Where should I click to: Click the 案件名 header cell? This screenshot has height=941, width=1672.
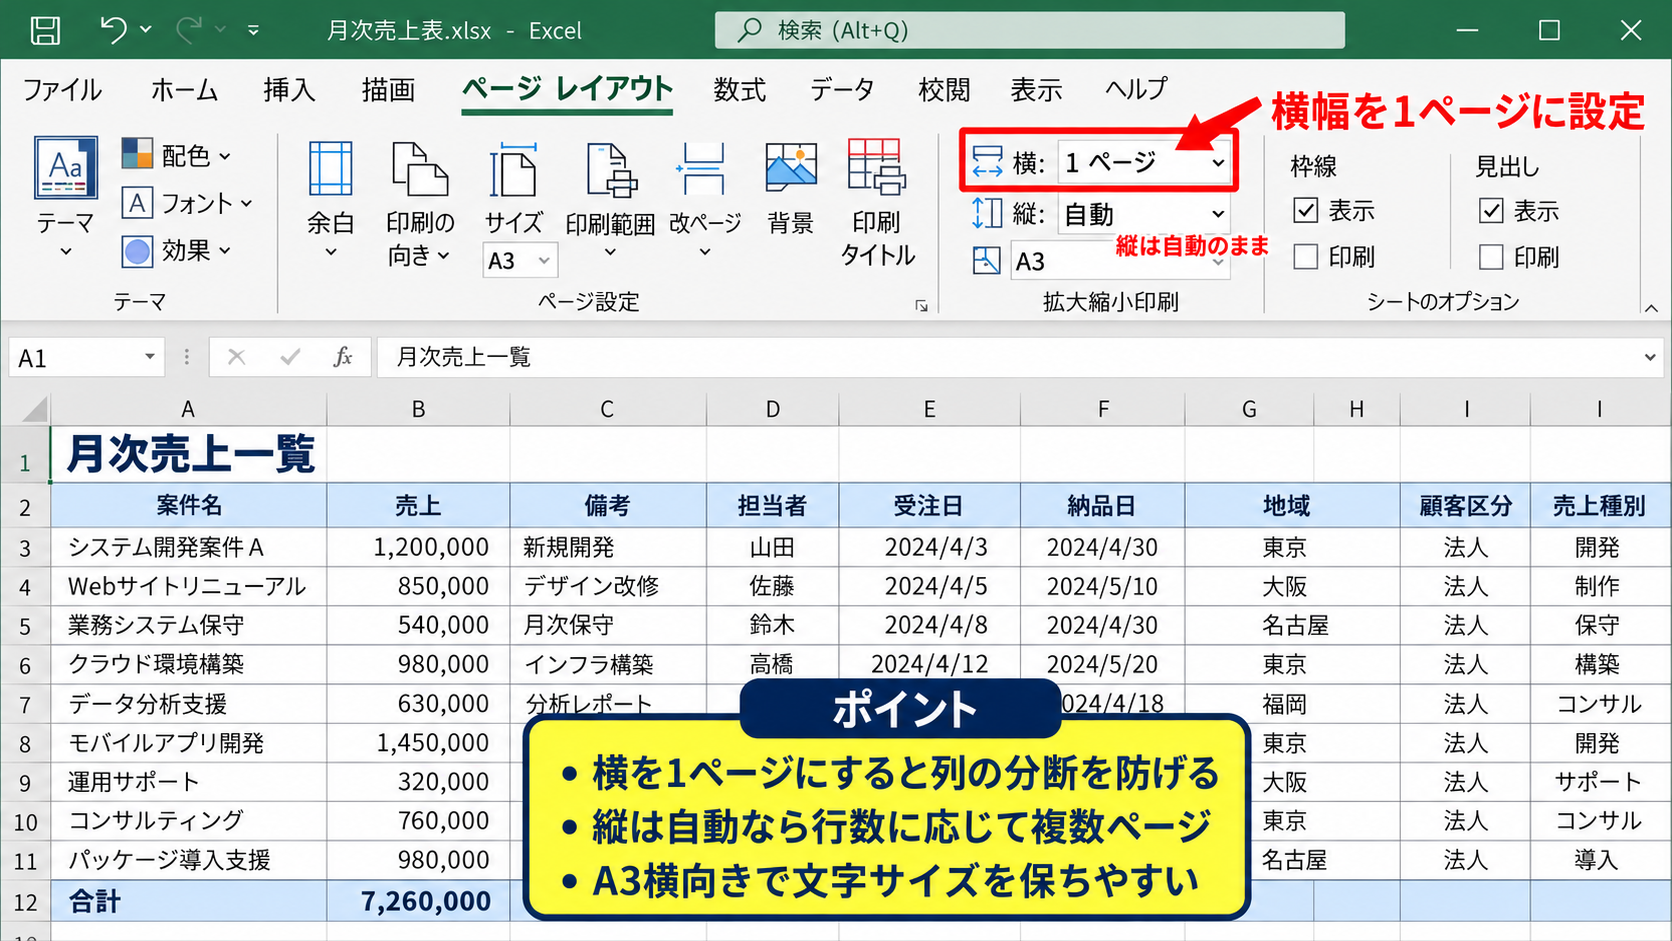click(x=188, y=506)
